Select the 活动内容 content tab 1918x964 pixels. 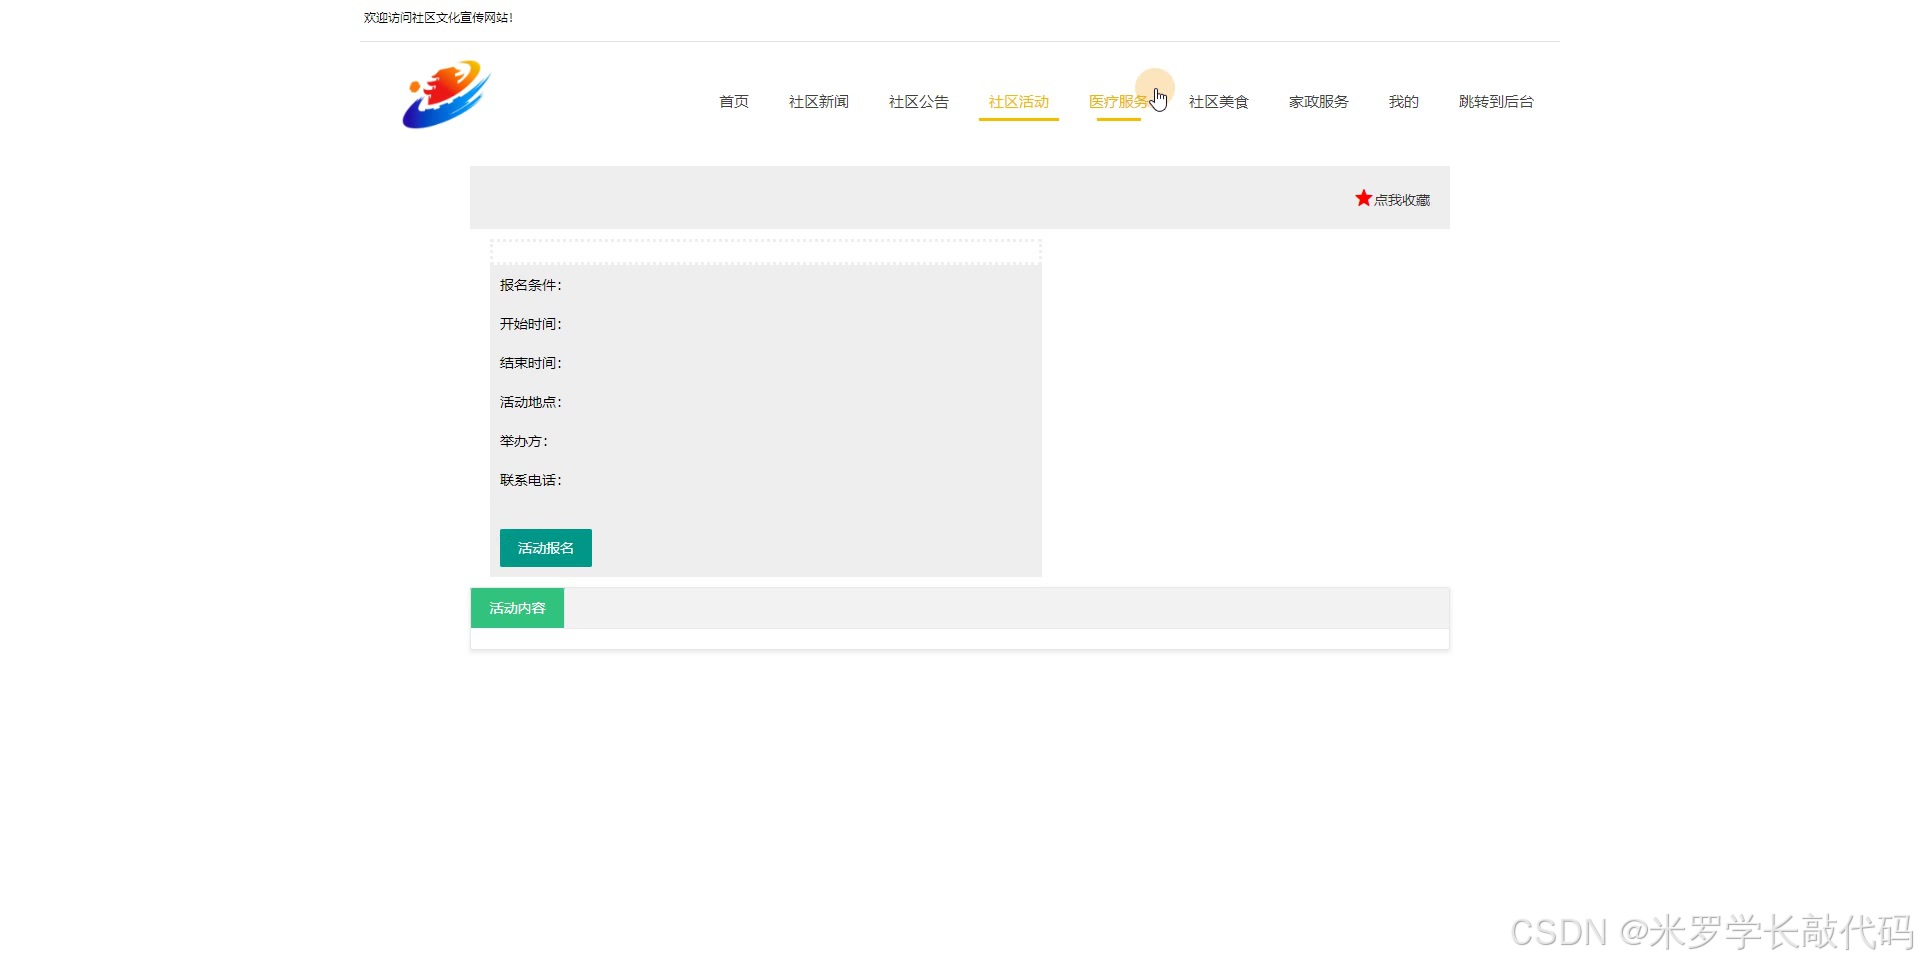[516, 607]
